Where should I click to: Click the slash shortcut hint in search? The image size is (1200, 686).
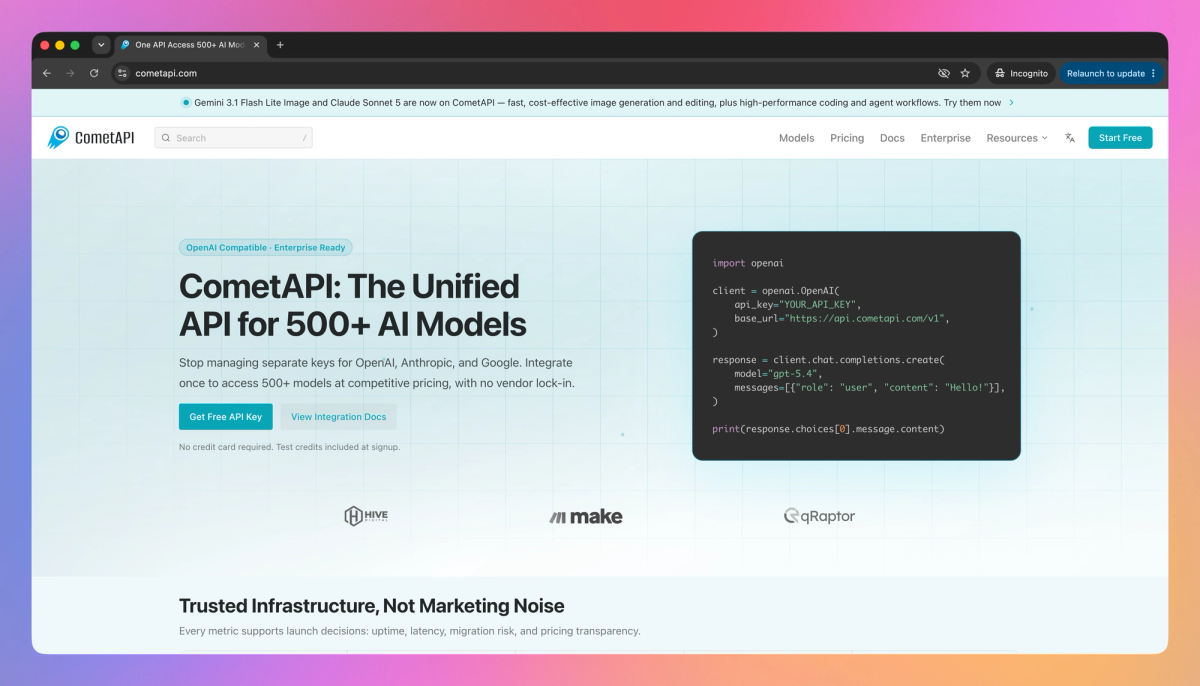(304, 138)
